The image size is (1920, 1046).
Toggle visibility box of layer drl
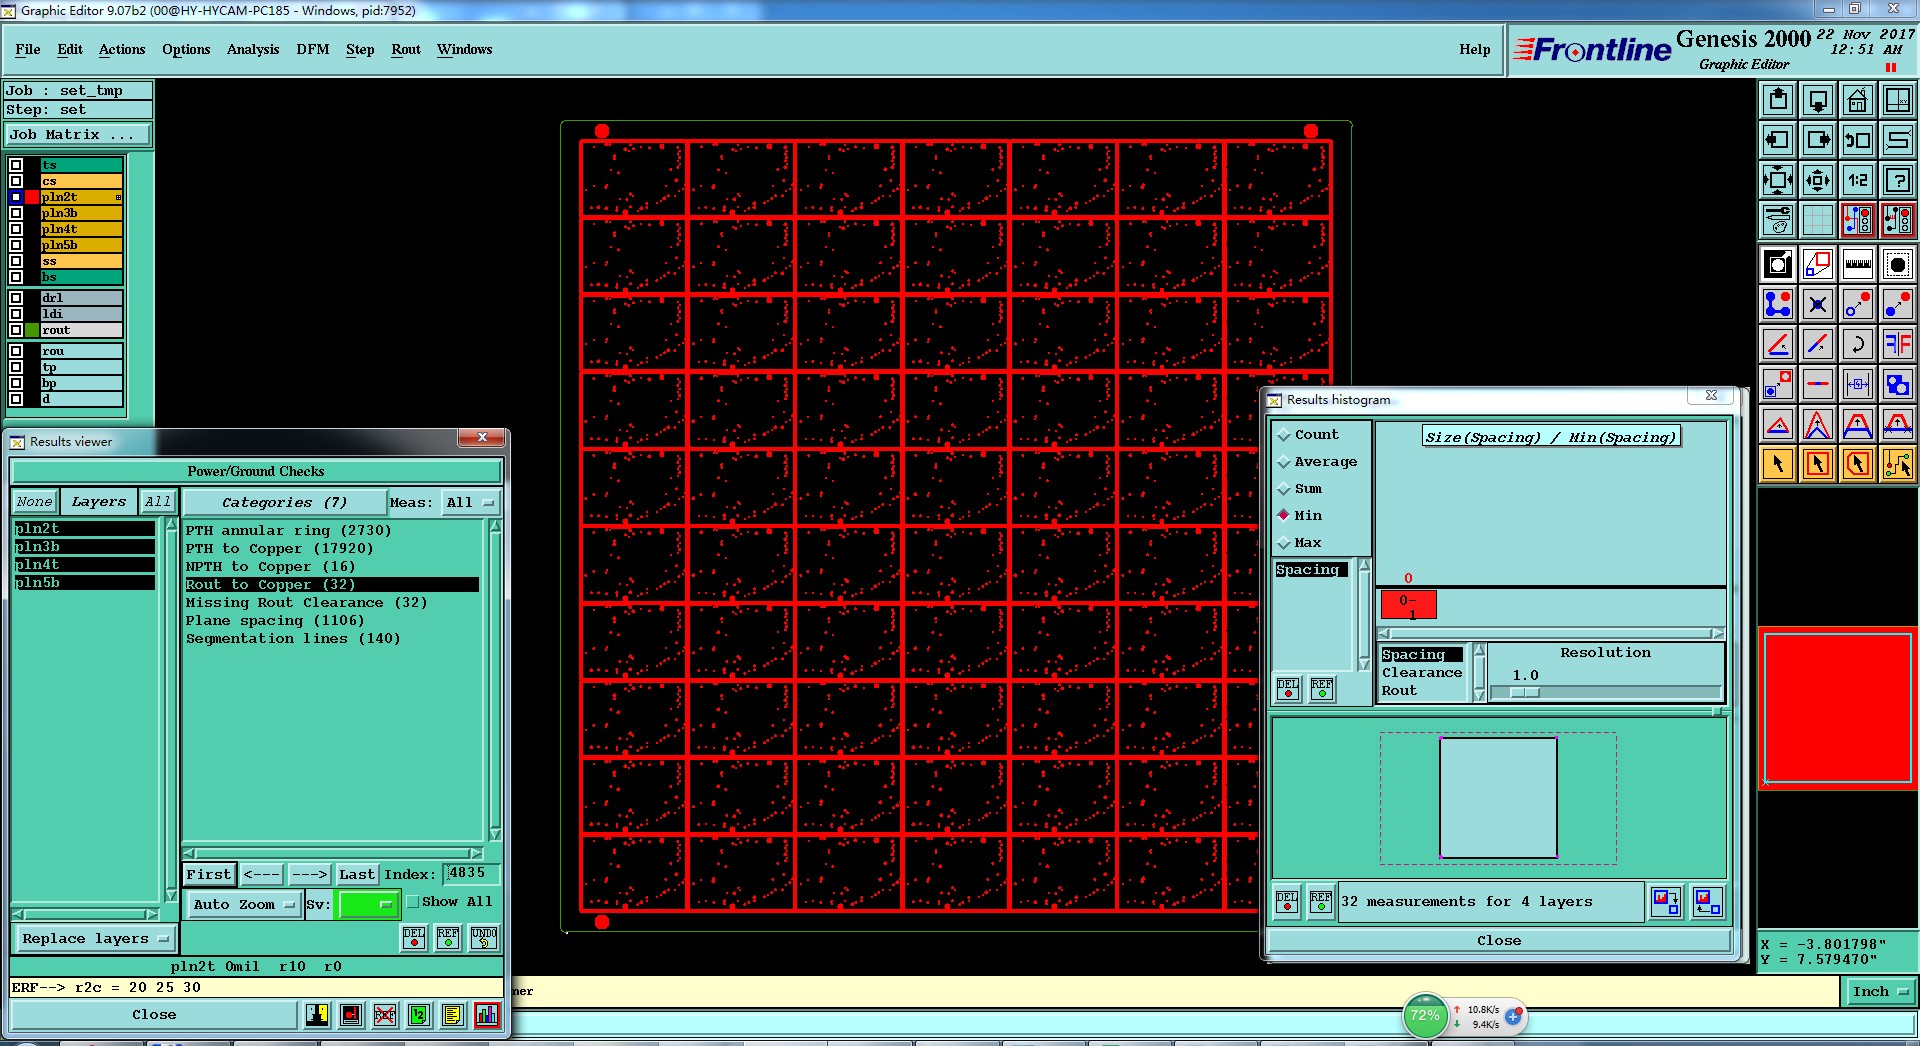(16, 298)
